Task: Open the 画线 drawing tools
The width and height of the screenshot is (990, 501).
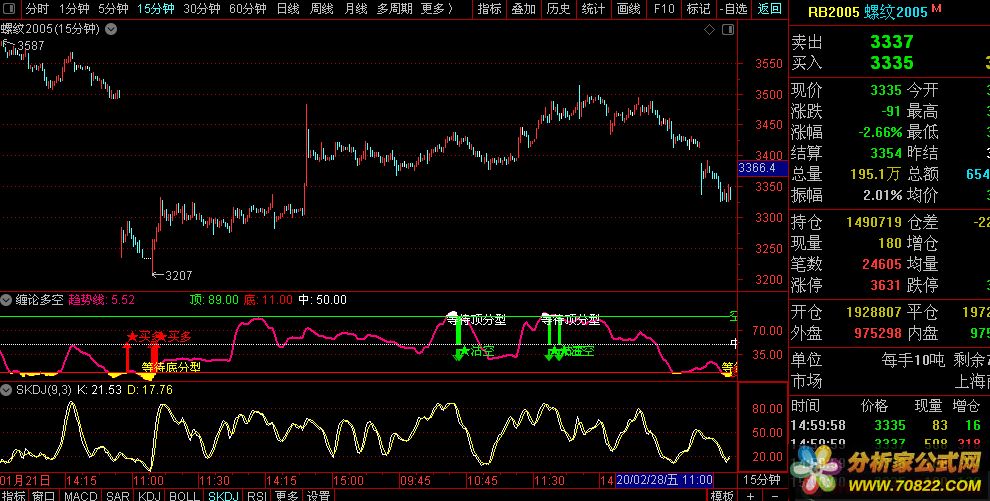Action: pos(628,9)
